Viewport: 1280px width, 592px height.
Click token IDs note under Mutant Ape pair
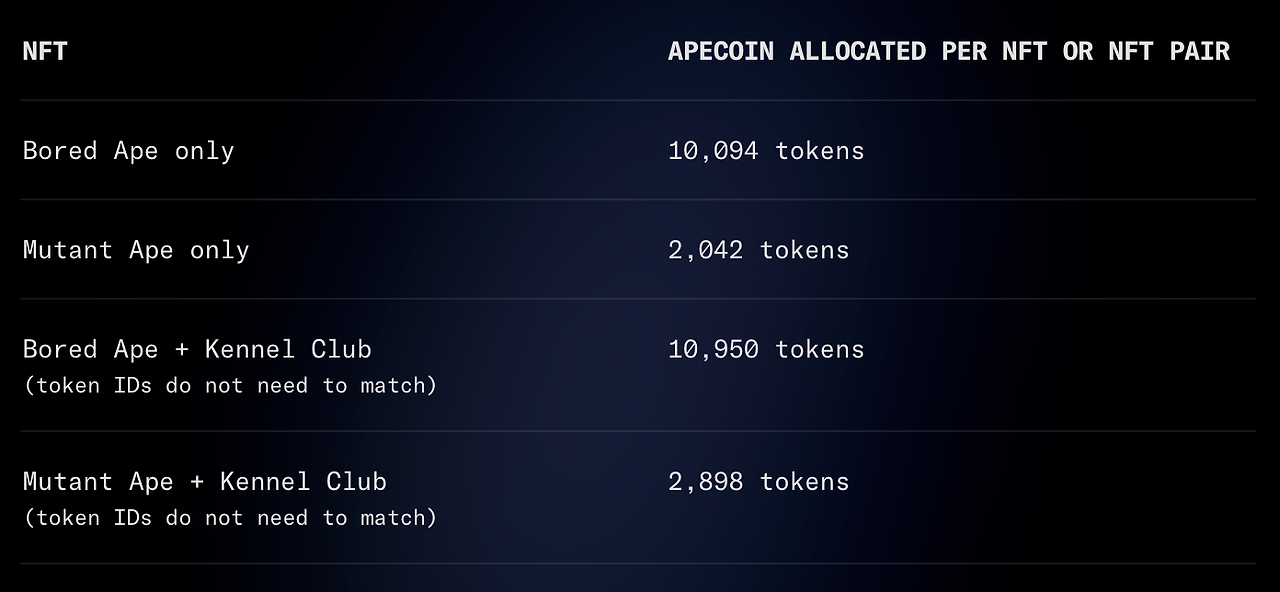[x=230, y=517]
